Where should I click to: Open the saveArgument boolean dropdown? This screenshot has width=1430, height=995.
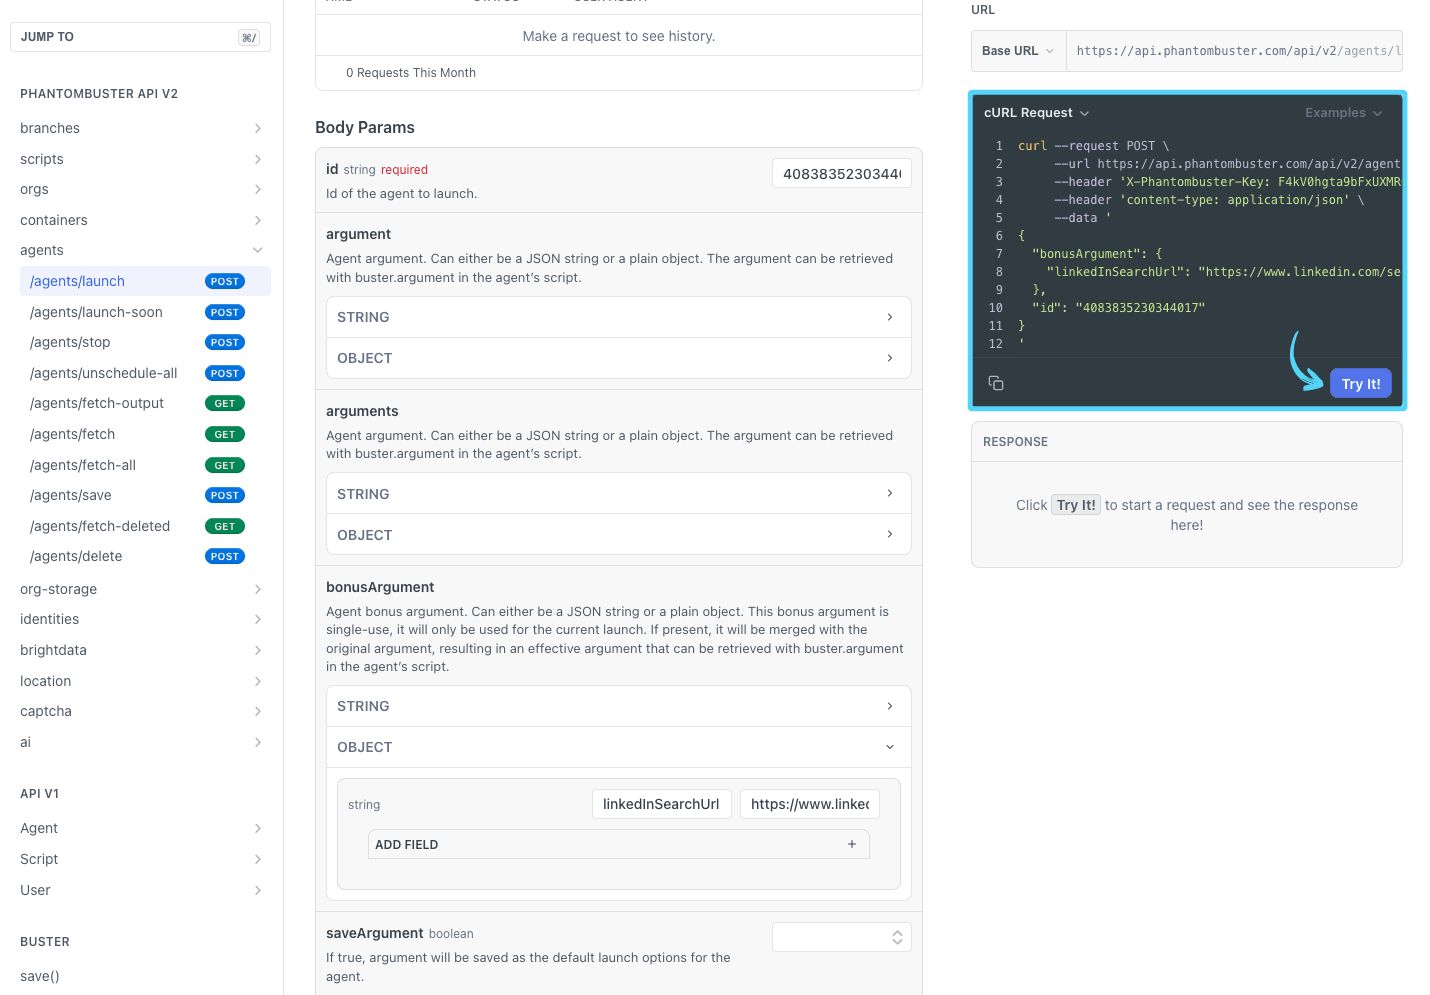pyautogui.click(x=841, y=937)
